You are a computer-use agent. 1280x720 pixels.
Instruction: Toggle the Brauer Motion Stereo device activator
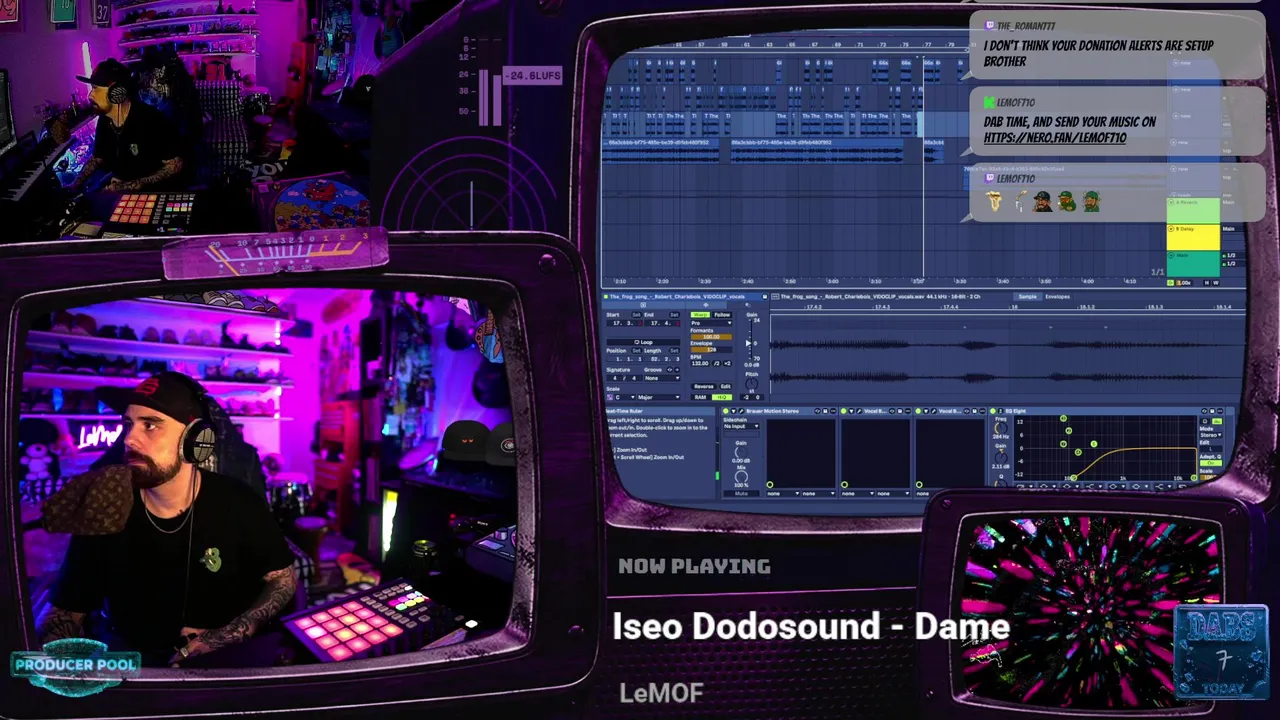[x=726, y=411]
